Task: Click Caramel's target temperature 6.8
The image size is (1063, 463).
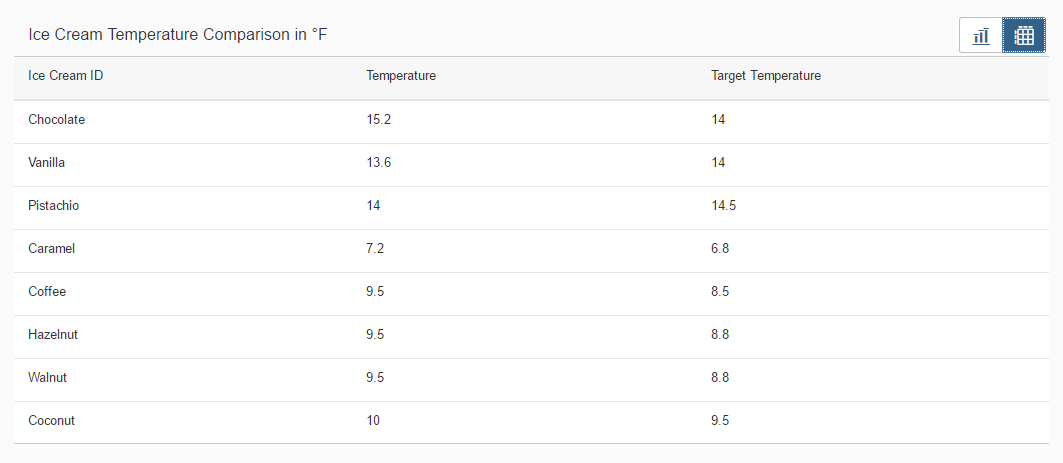Action: click(720, 249)
